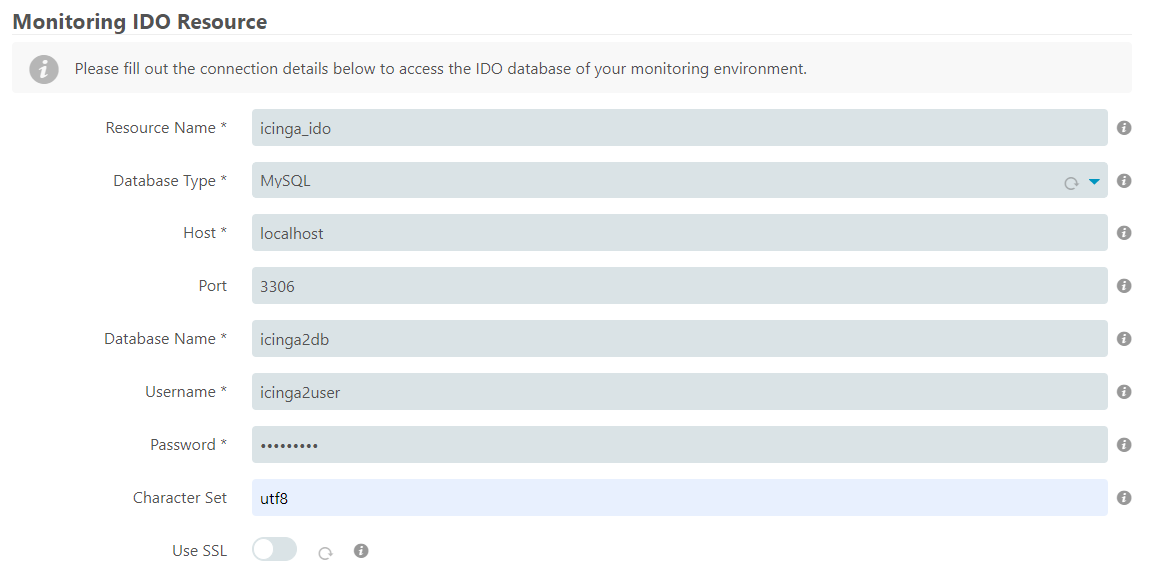Click info icon beside Username field
The width and height of the screenshot is (1160, 584).
1124,392
